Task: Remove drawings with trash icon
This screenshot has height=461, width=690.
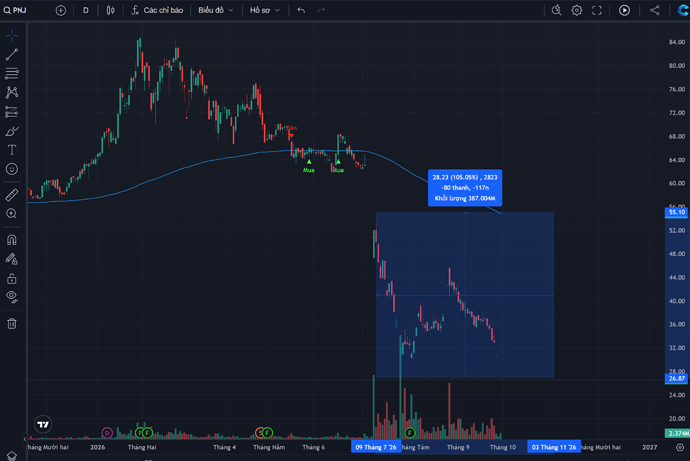Action: 12,324
